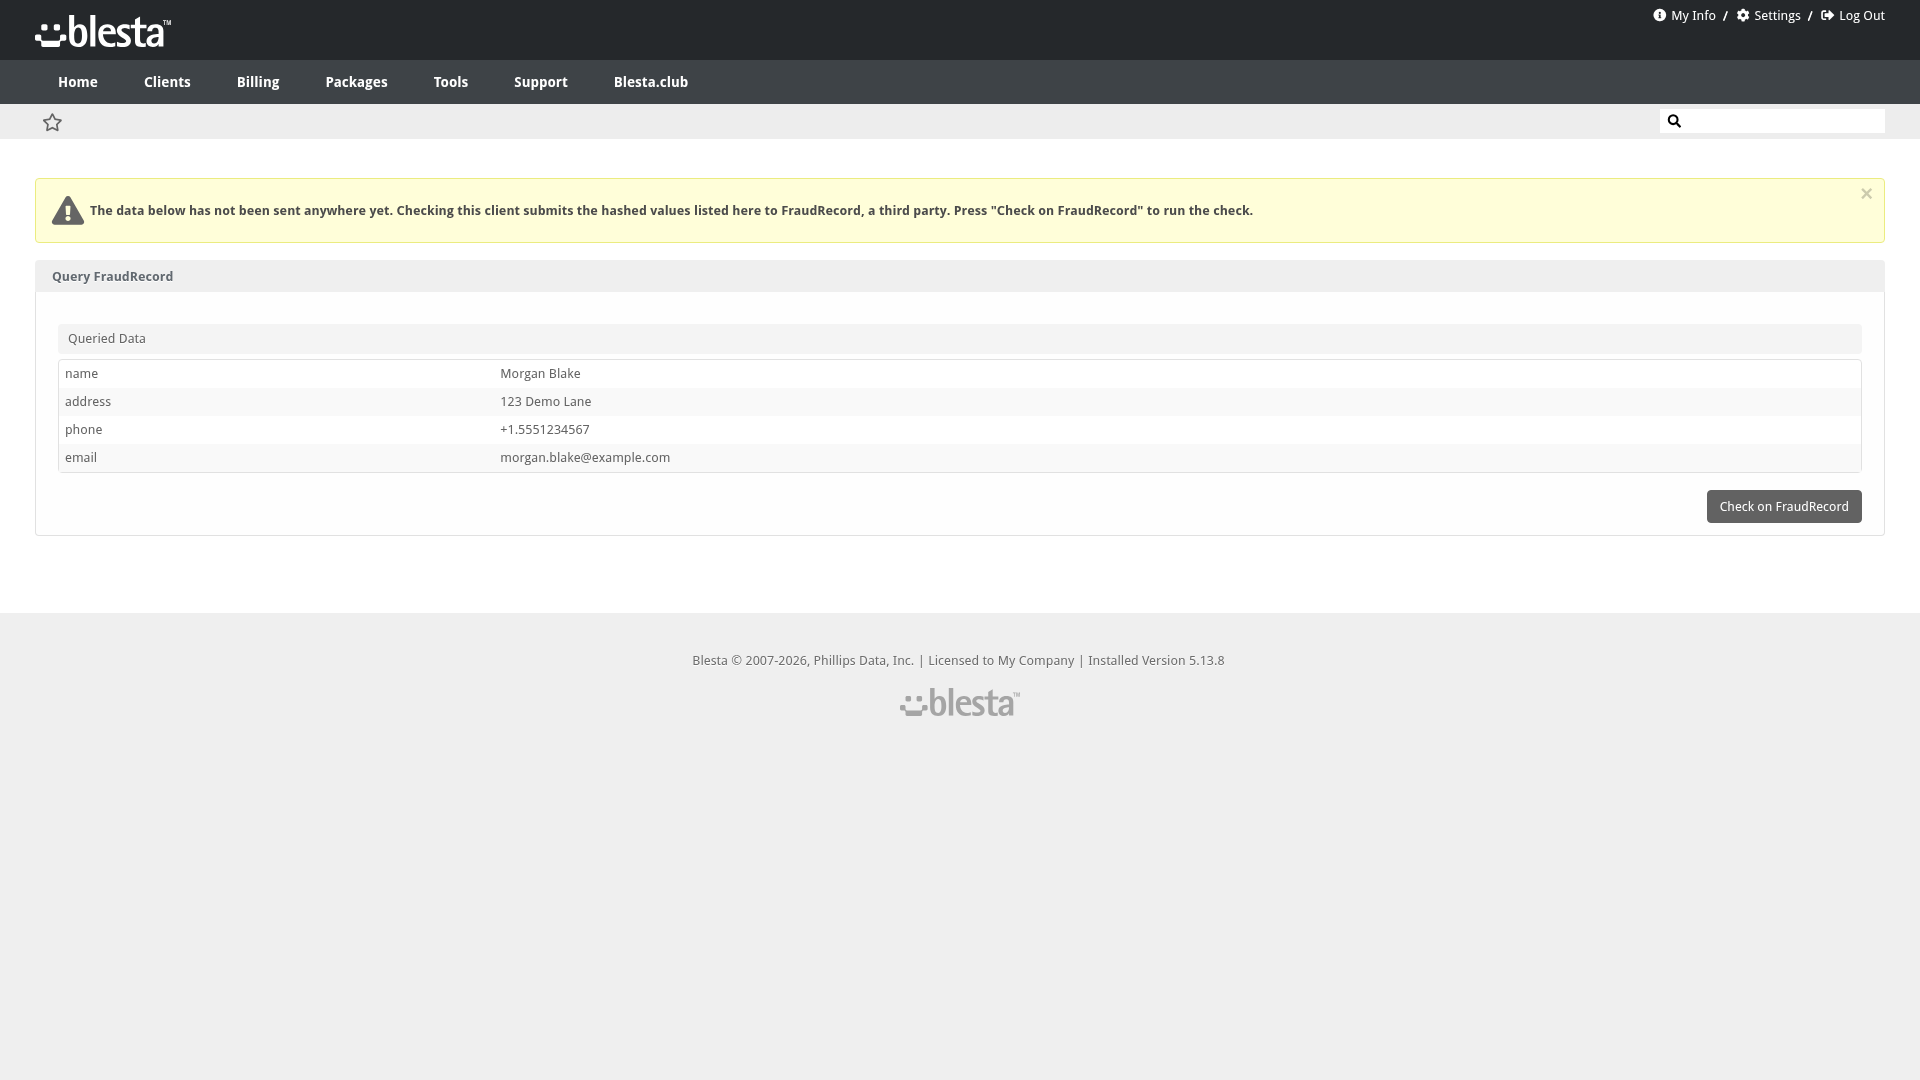The image size is (1920, 1080).
Task: Click the warning triangle icon
Action: point(68,211)
